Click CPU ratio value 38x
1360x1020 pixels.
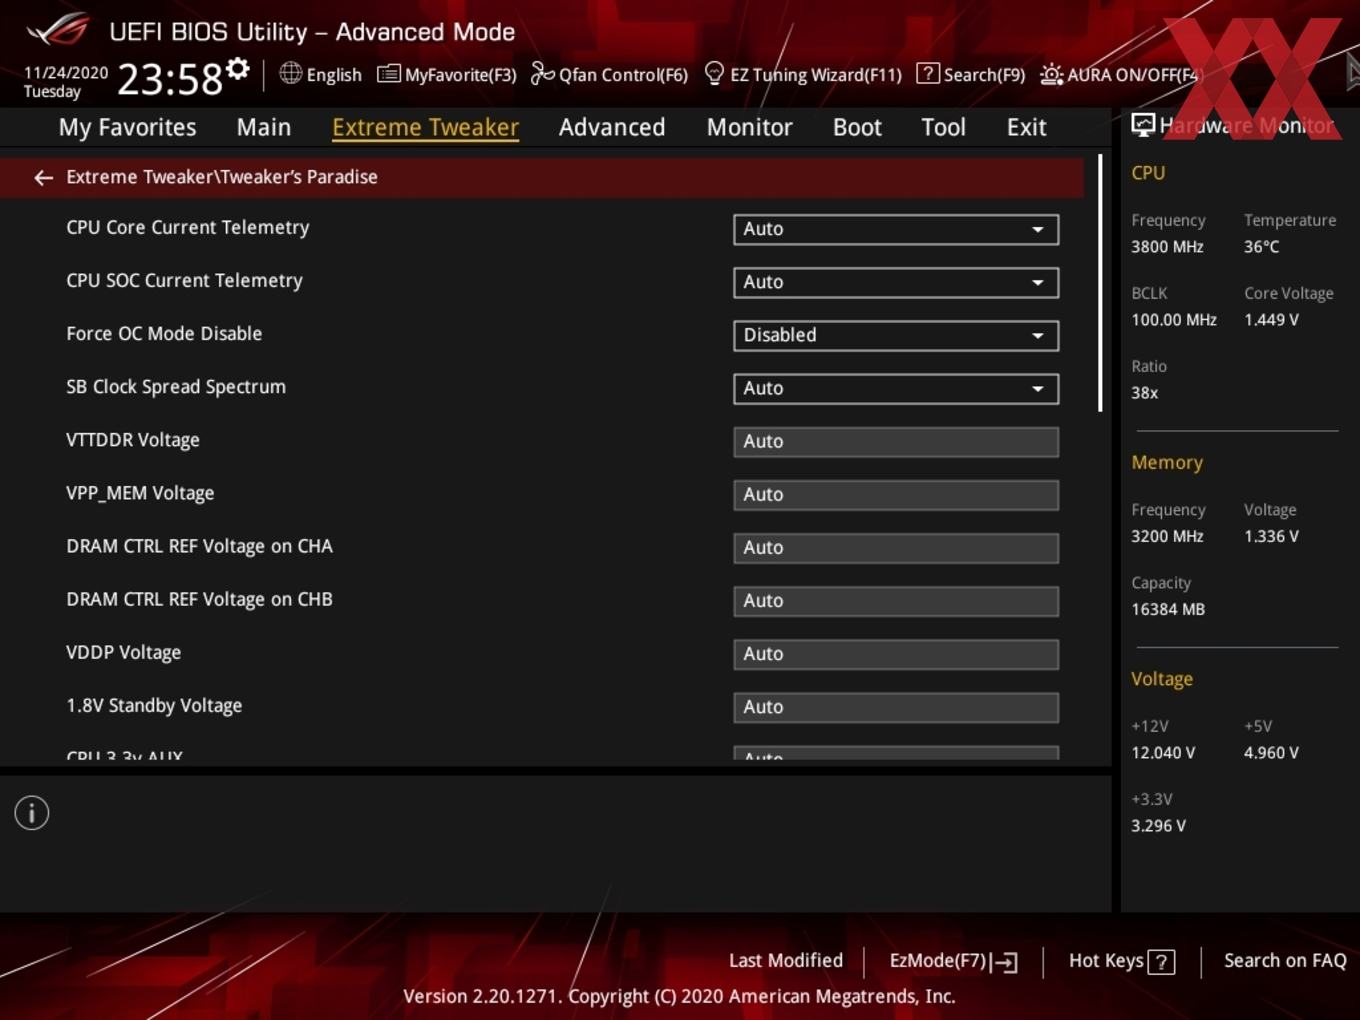click(1144, 393)
